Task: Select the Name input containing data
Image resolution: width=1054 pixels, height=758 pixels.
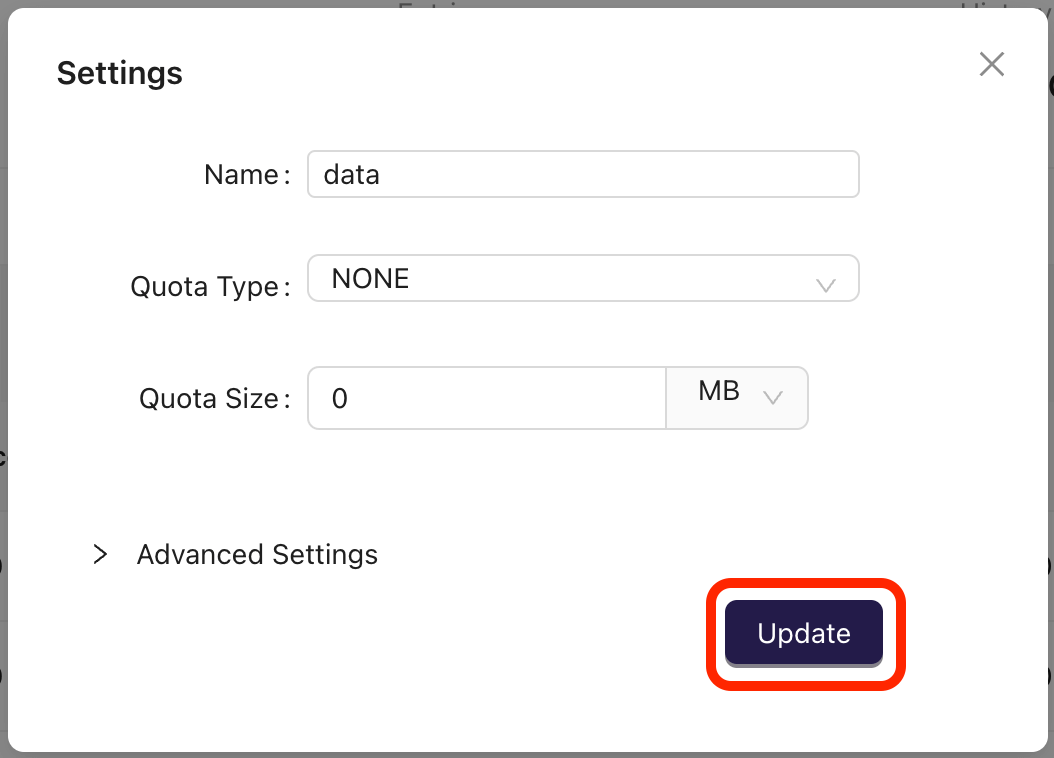Action: coord(584,173)
